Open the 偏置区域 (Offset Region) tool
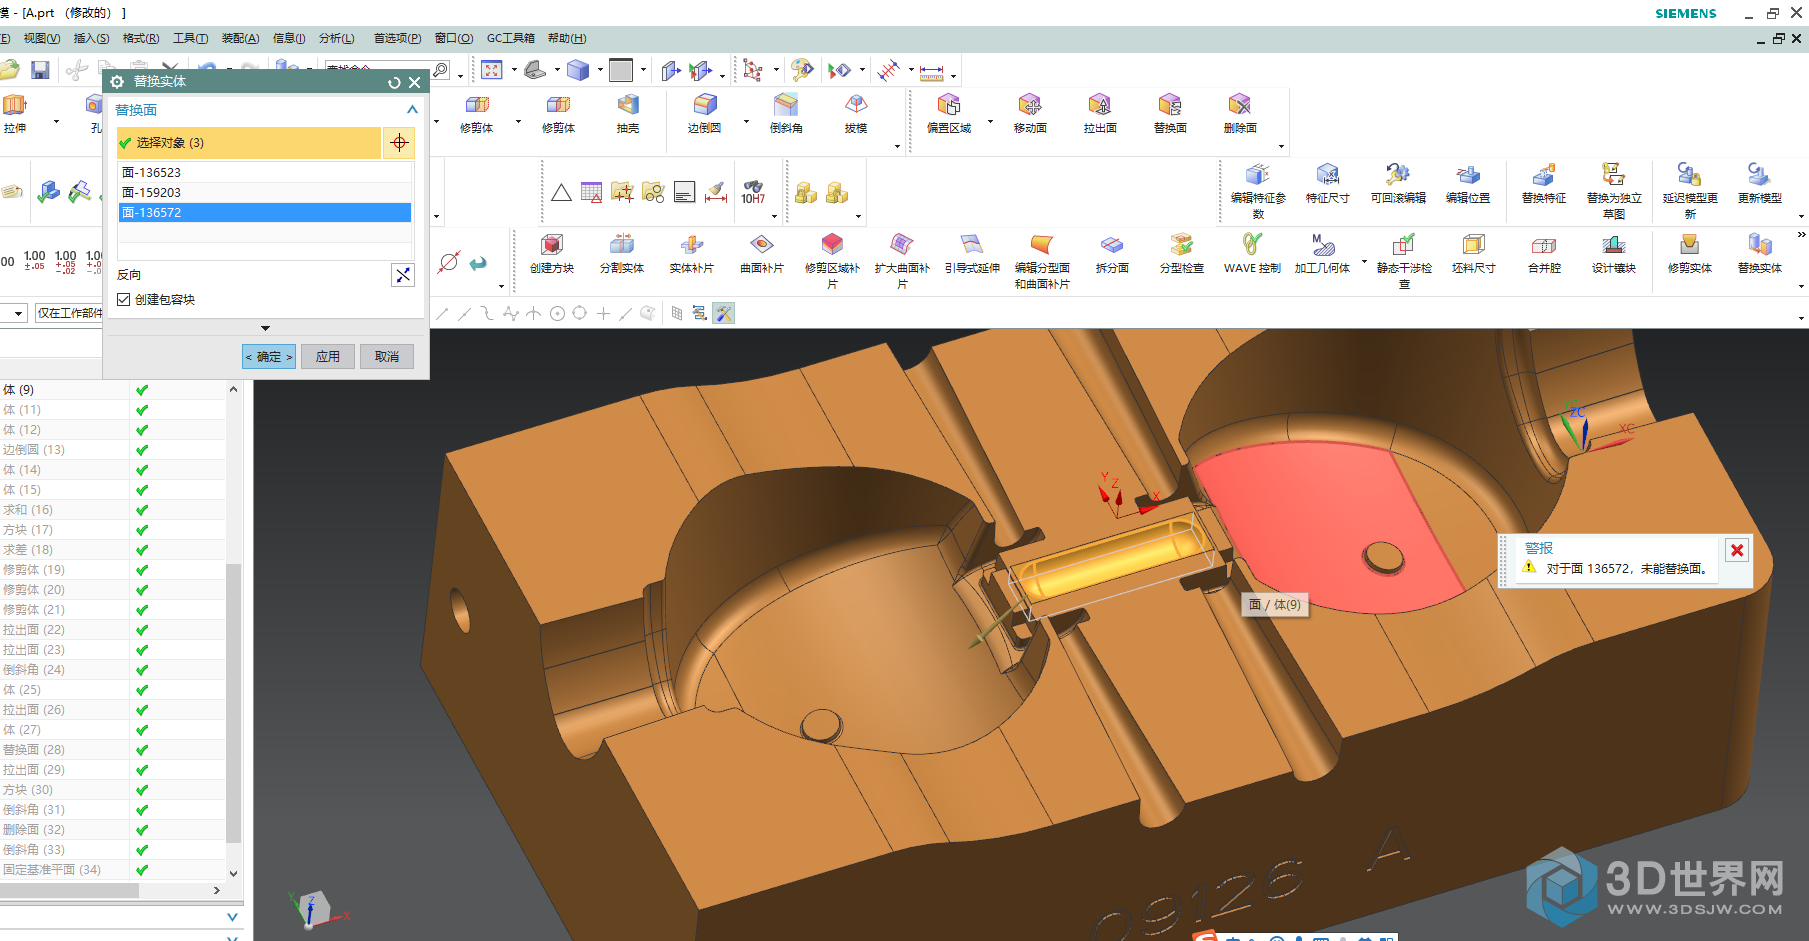This screenshot has height=941, width=1809. 949,105
